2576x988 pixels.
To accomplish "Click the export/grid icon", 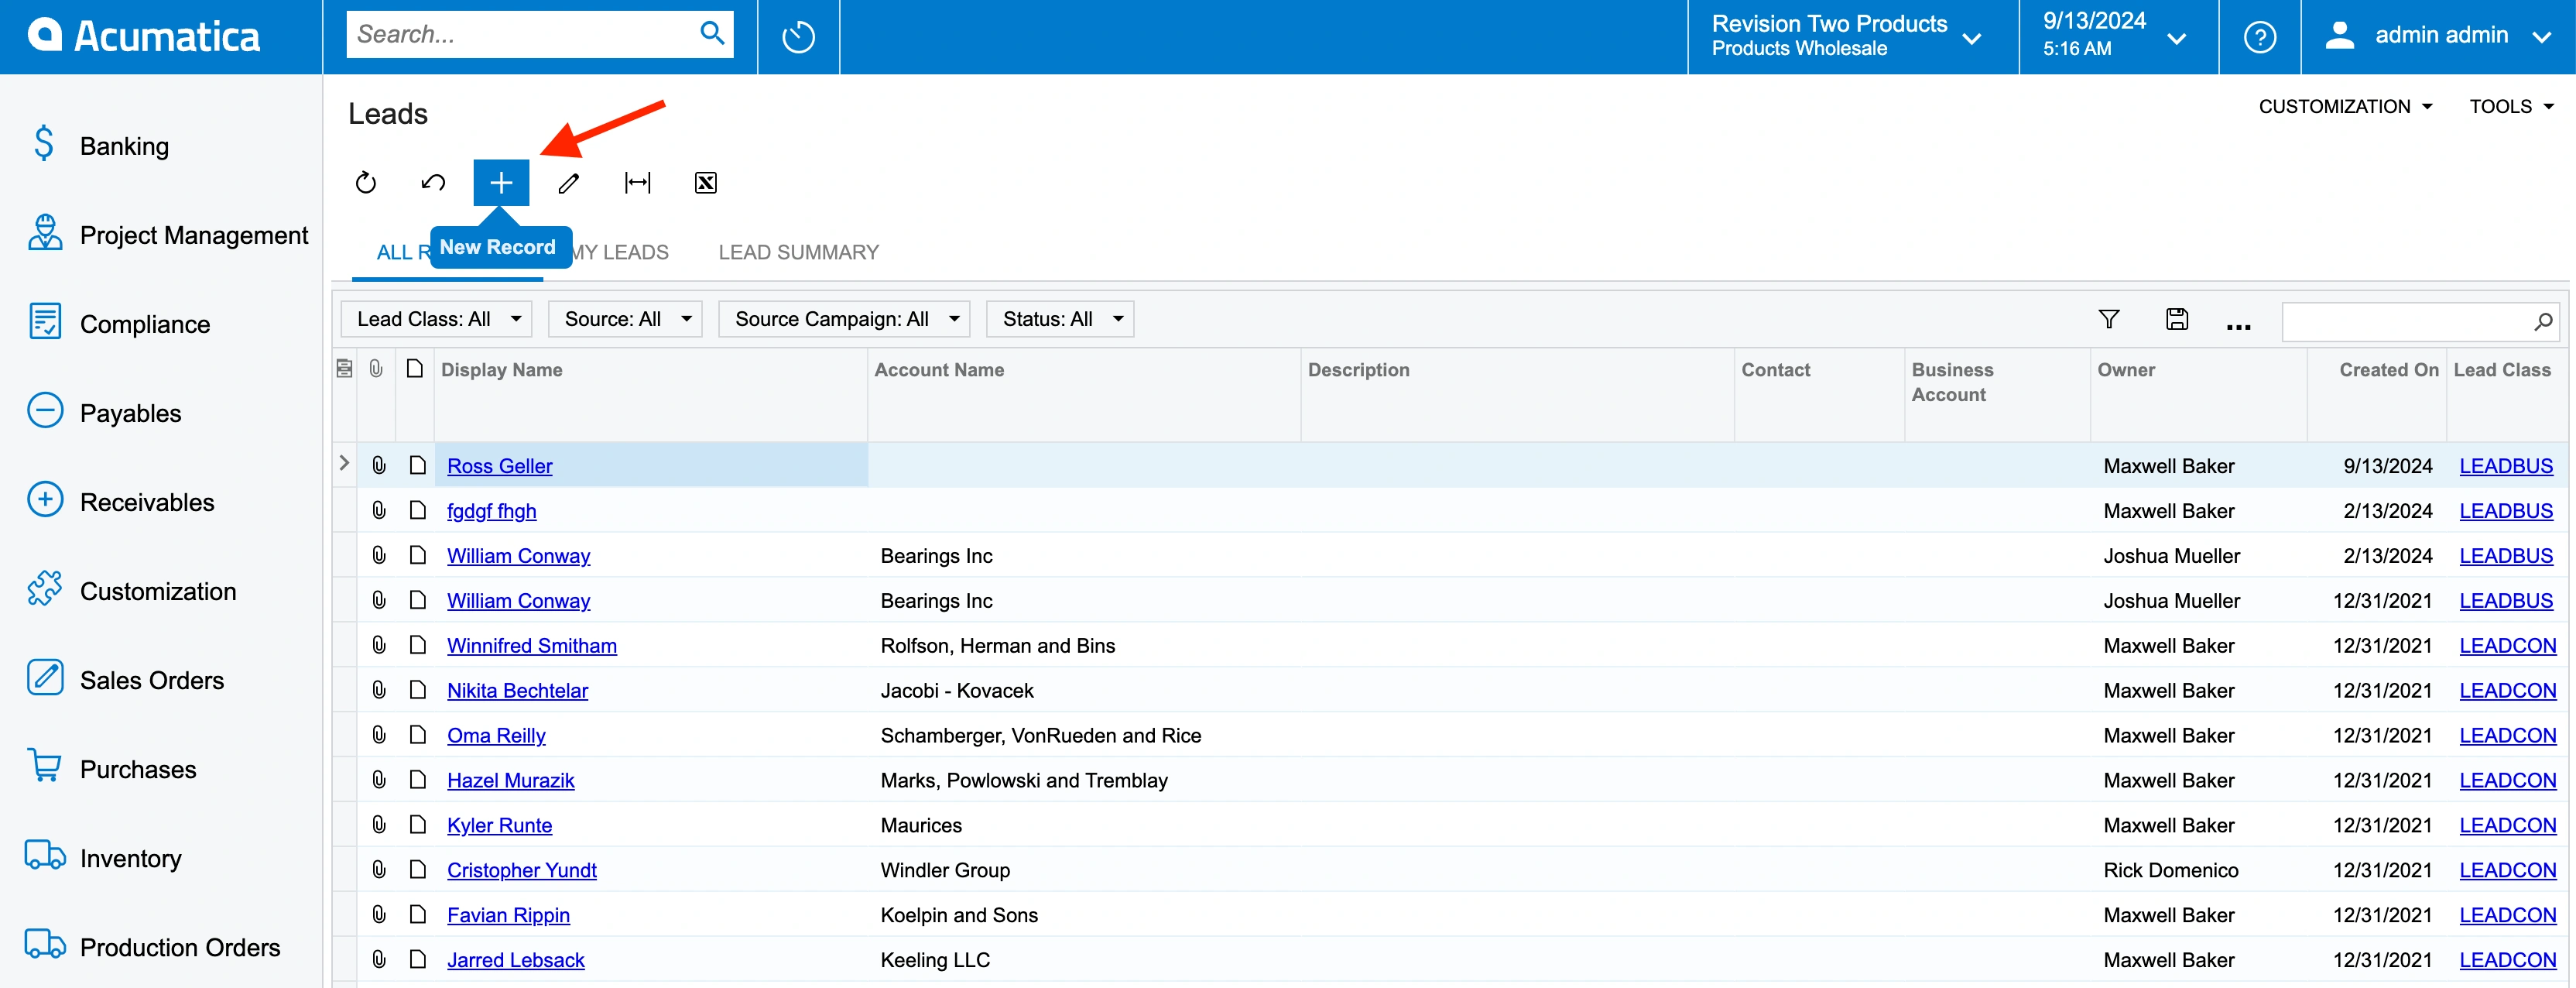I will 707,183.
